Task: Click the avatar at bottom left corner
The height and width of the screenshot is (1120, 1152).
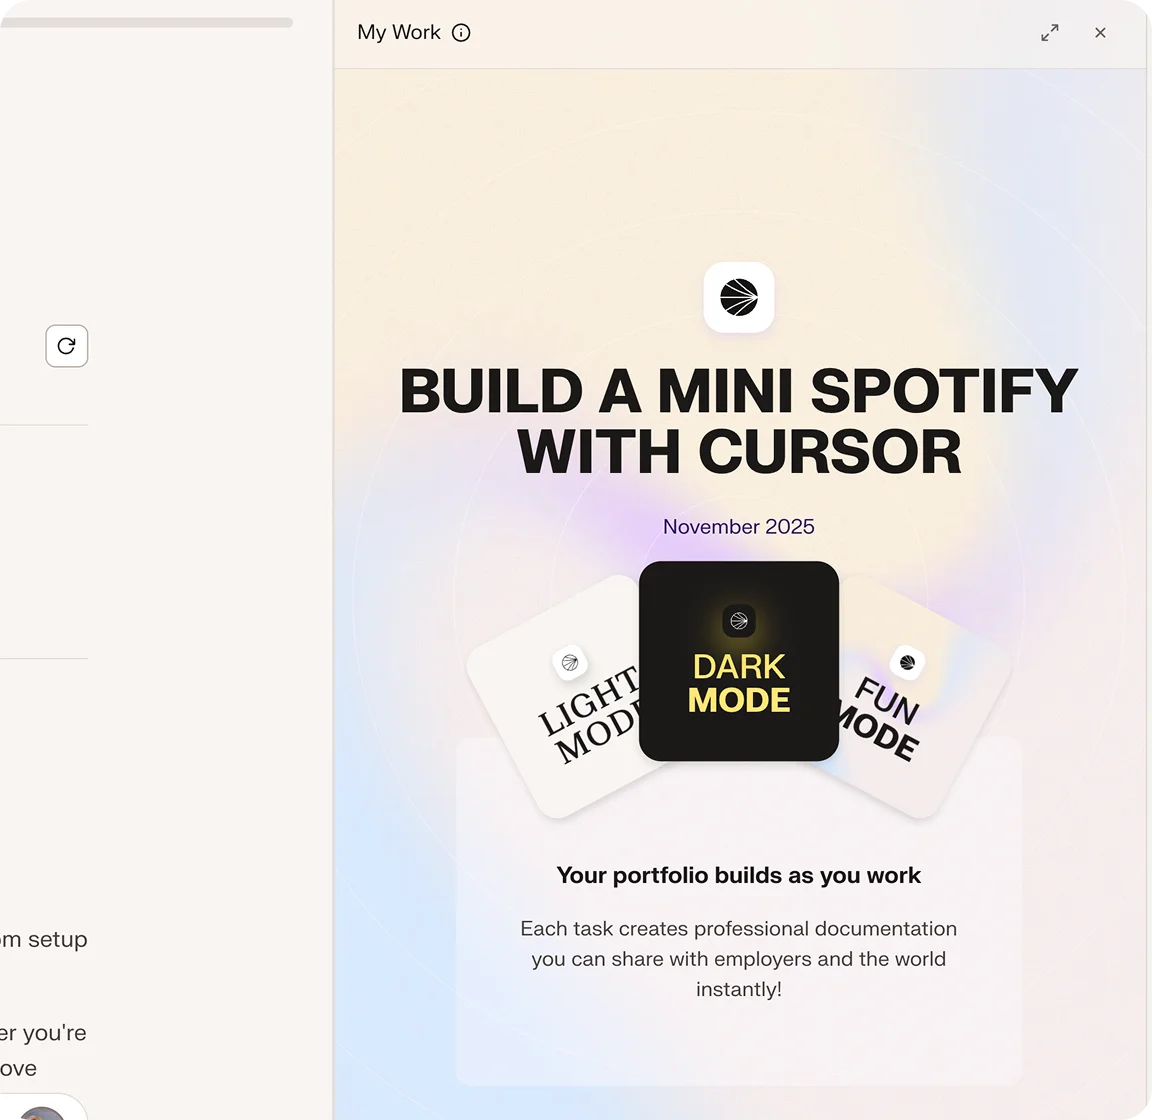Action: (42, 1113)
